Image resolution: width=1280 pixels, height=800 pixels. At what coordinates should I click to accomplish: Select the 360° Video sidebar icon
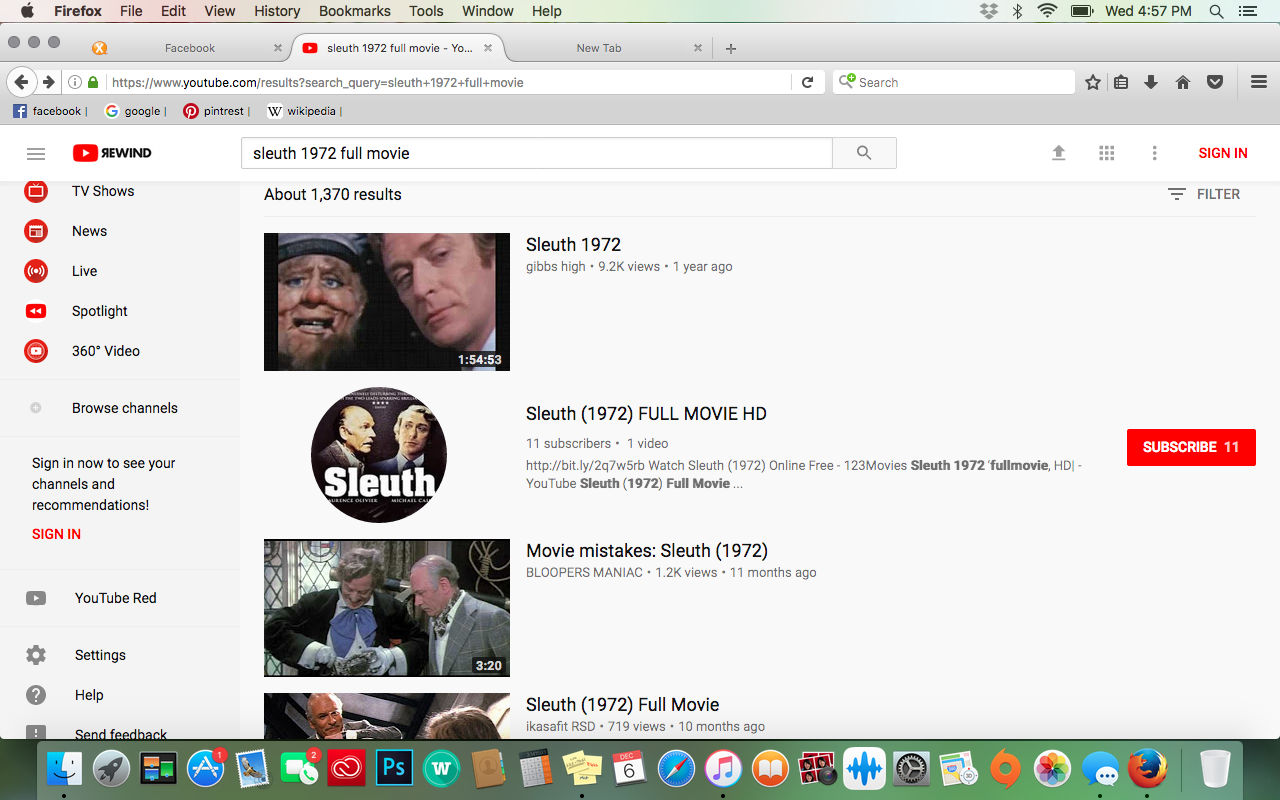pos(36,351)
